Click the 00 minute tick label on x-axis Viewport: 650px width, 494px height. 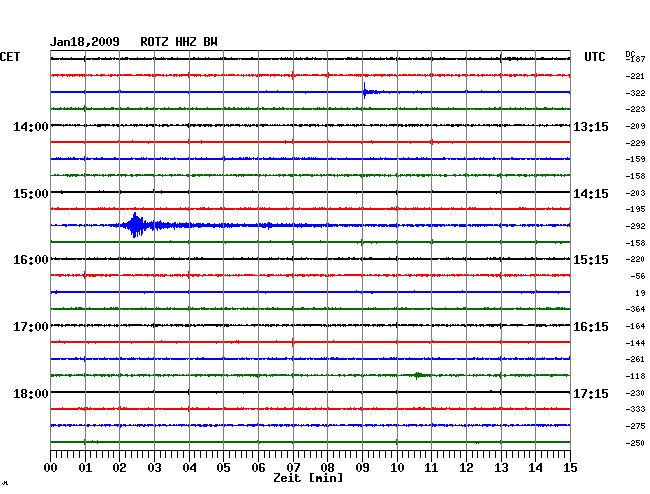[51, 468]
